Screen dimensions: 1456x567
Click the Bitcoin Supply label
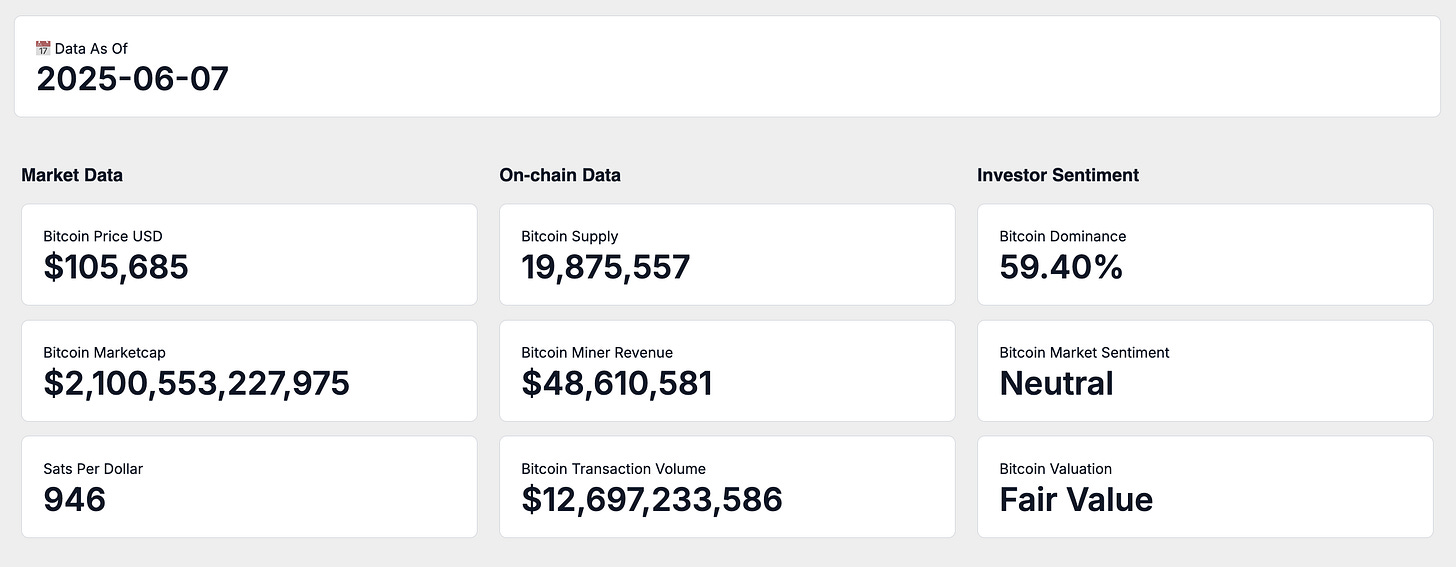point(570,237)
